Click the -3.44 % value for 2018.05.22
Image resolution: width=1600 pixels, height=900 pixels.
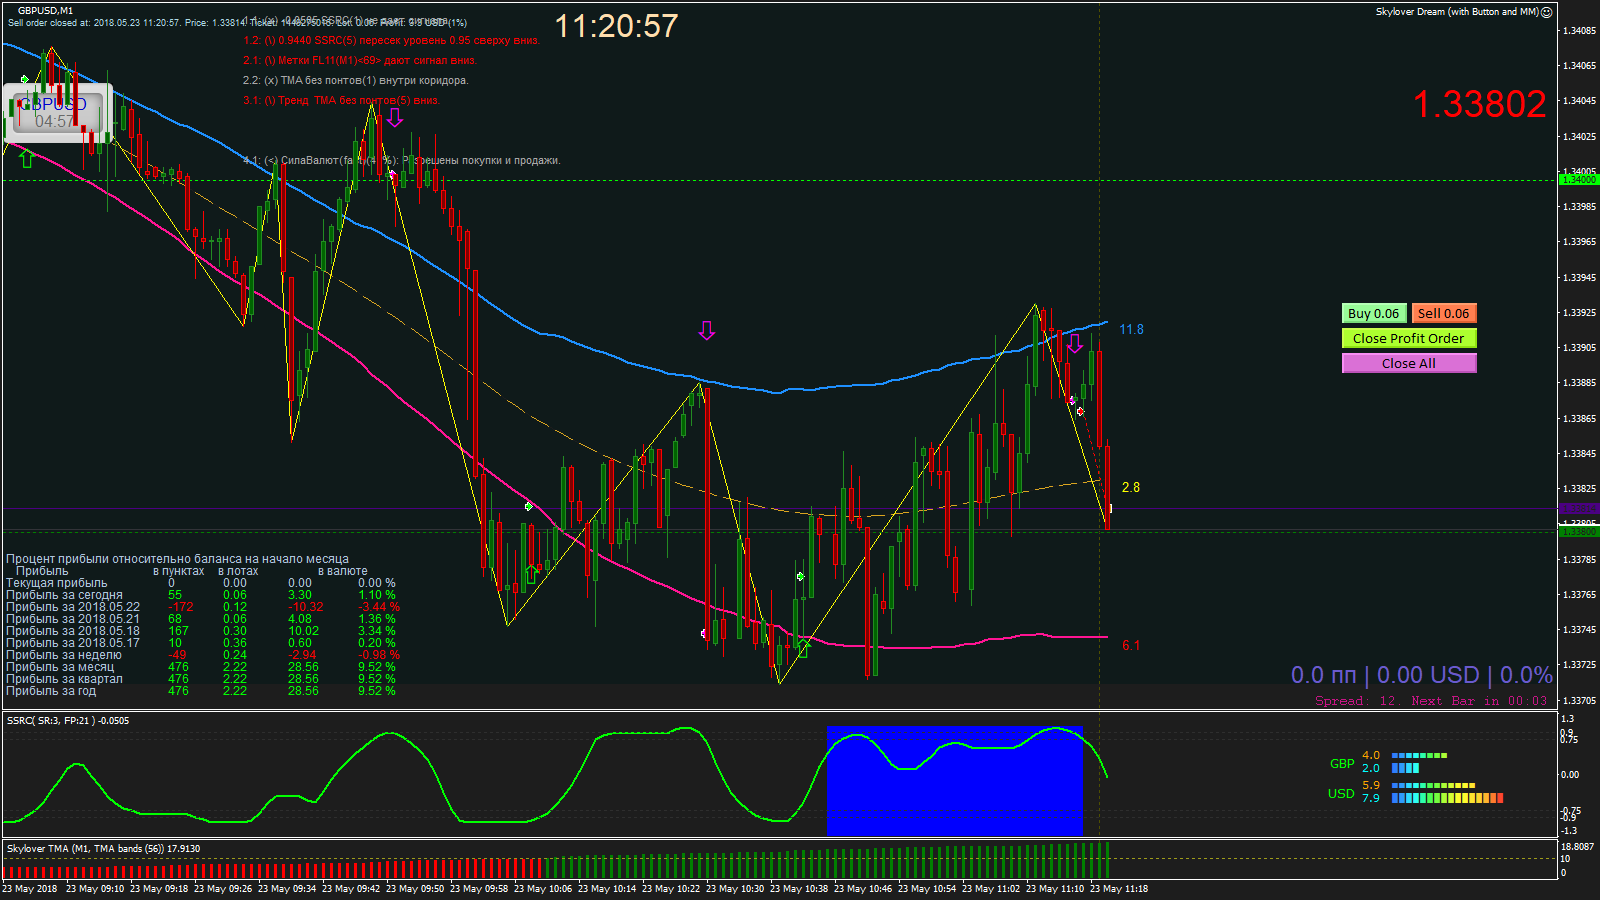[379, 607]
